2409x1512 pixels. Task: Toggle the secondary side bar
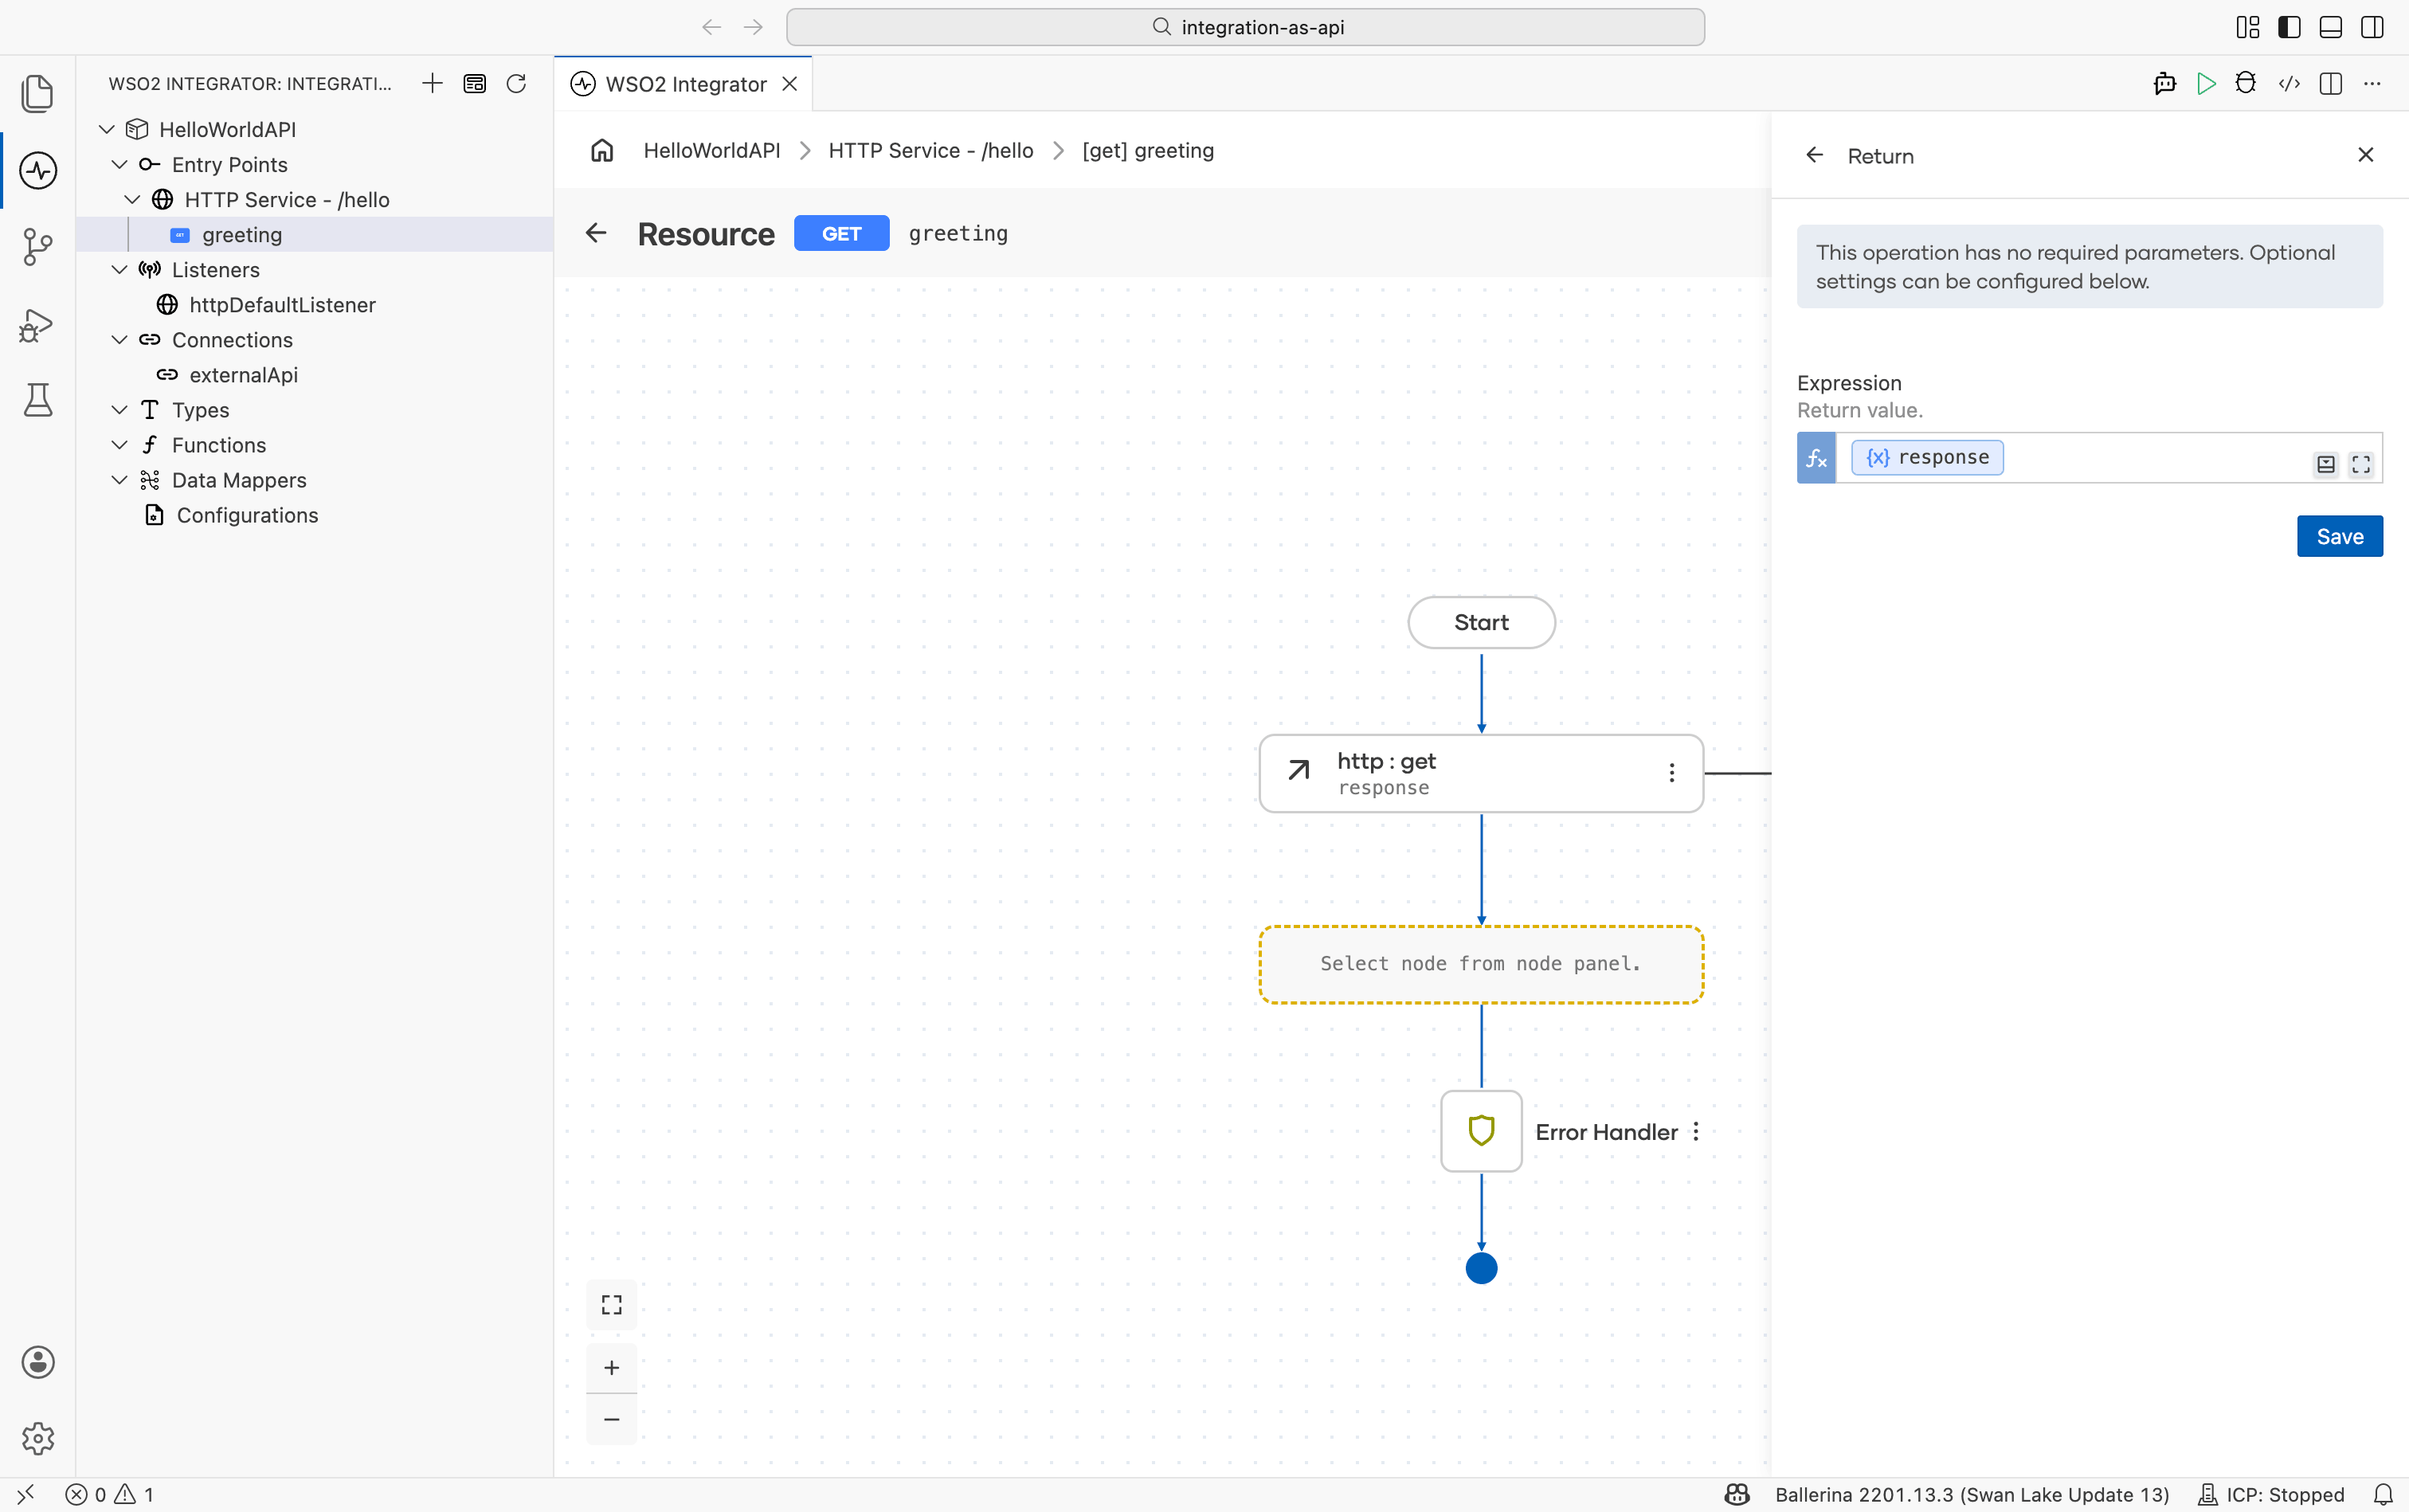(2372, 27)
